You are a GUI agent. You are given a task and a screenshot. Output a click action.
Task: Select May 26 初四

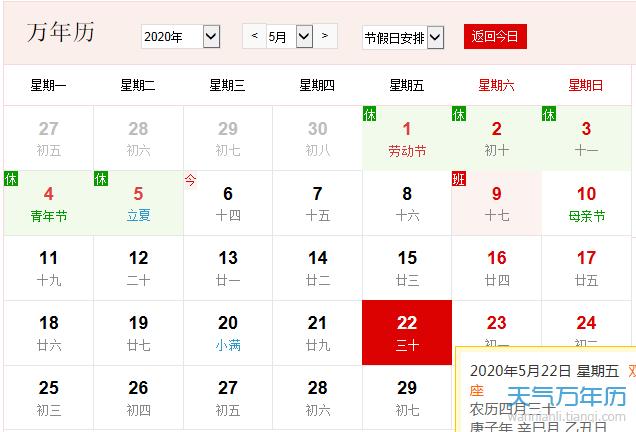(x=138, y=398)
